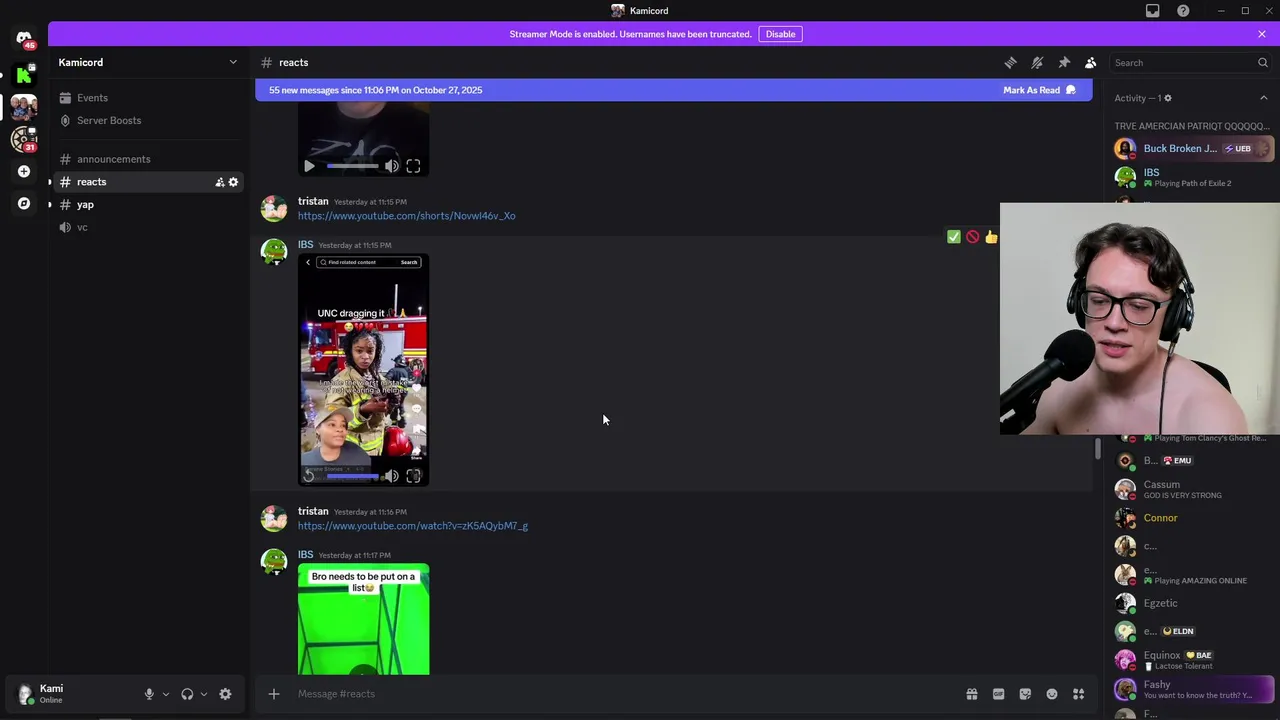Open emoji picker in message bar
Screen dimensions: 1280x720
(x=1052, y=694)
